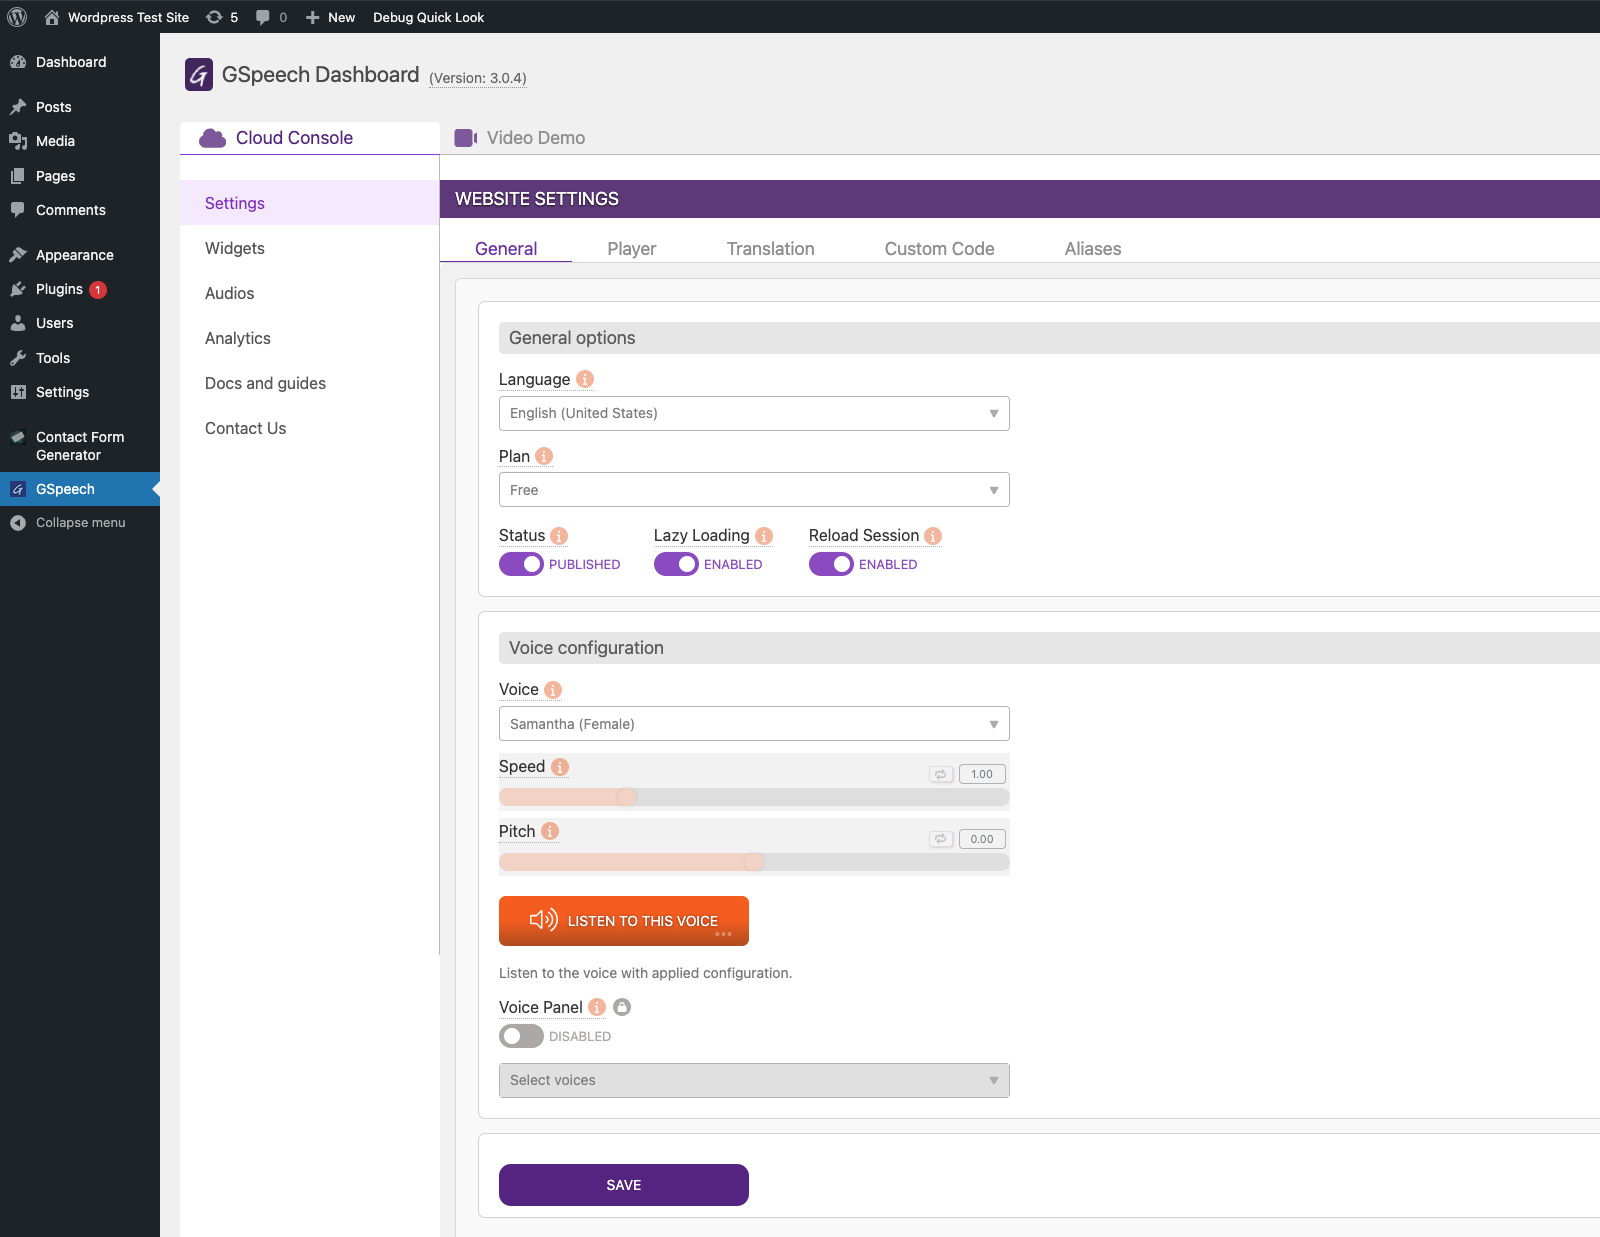1600x1237 pixels.
Task: Click the WordPress logo icon in admin bar
Action: [x=17, y=17]
